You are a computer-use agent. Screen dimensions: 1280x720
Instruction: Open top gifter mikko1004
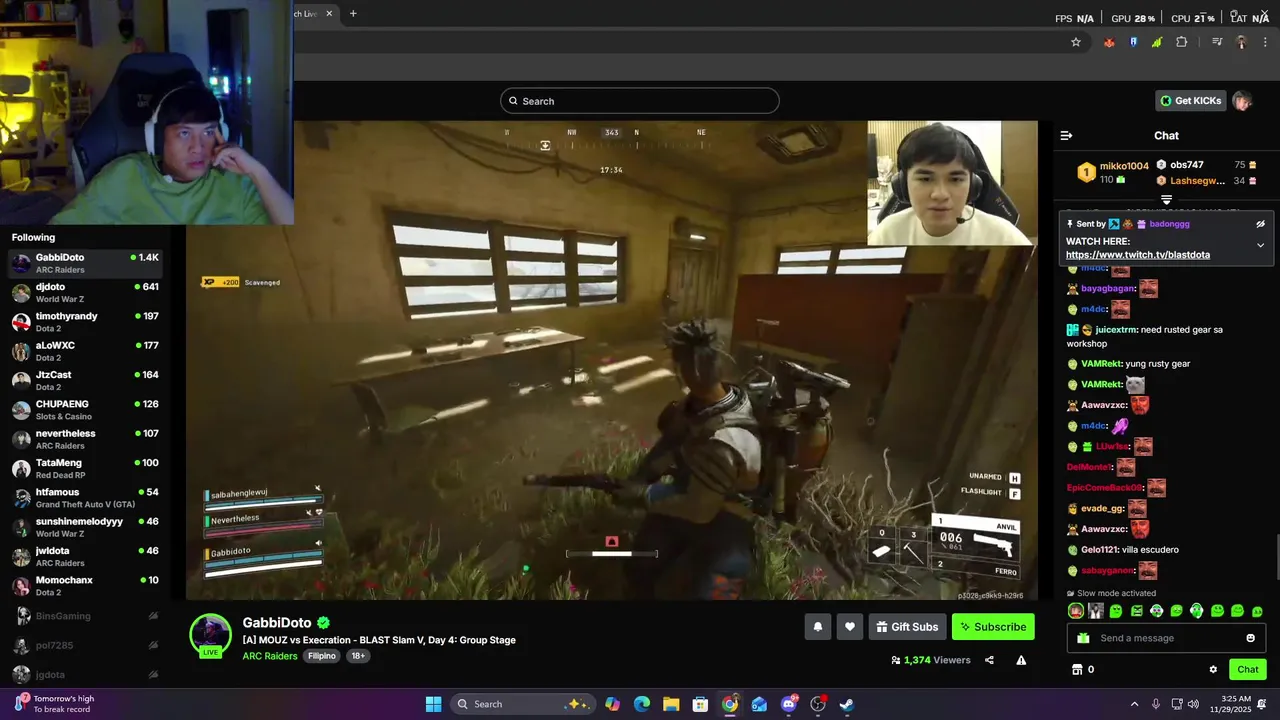coord(1124,166)
